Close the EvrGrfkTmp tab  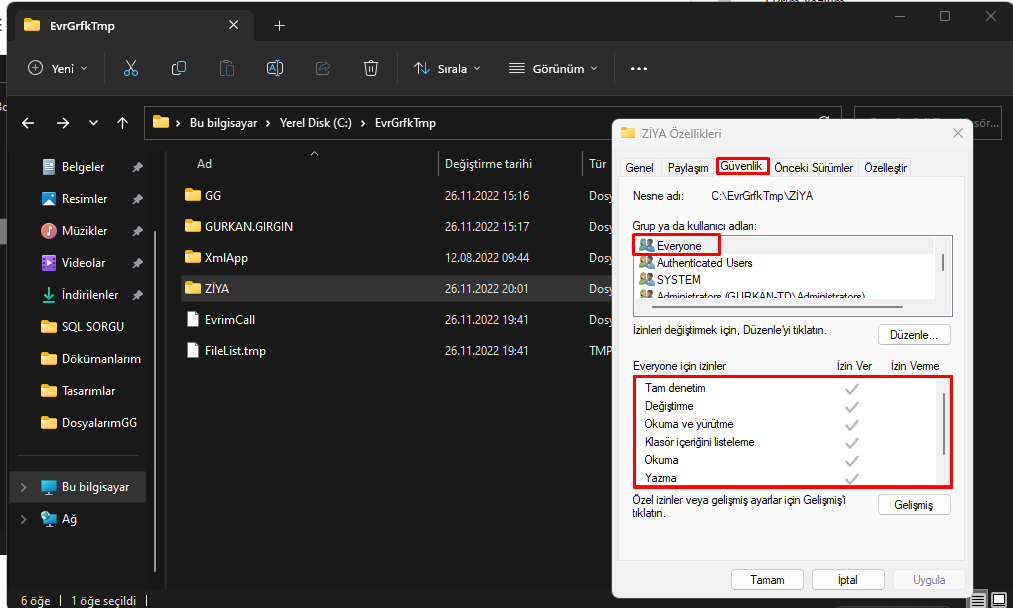233,25
